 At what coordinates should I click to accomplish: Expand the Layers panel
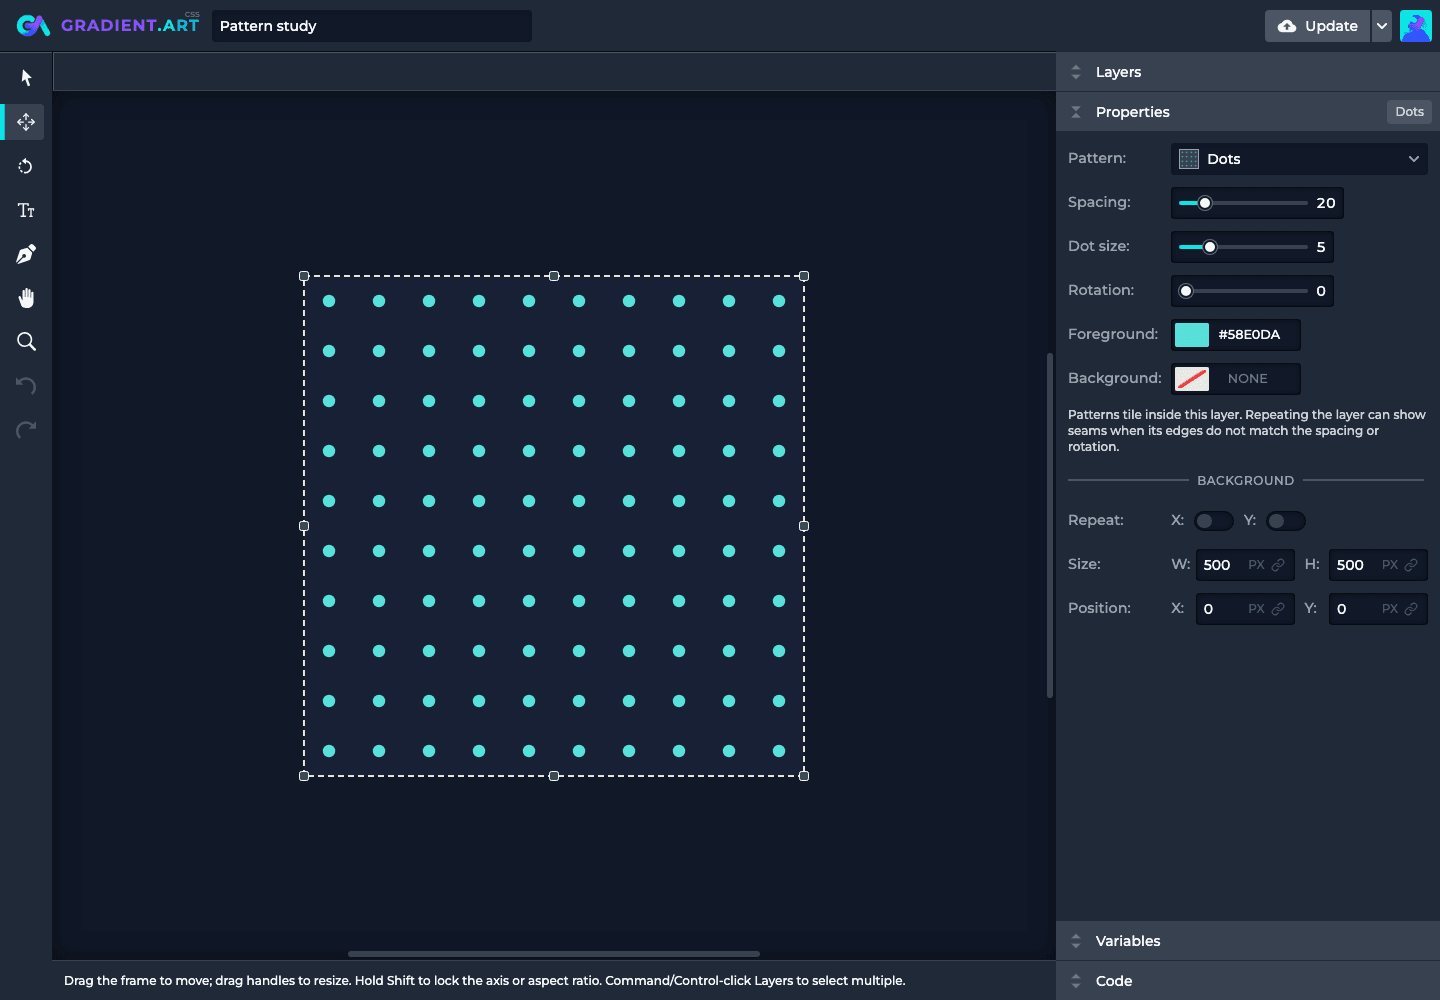1248,72
